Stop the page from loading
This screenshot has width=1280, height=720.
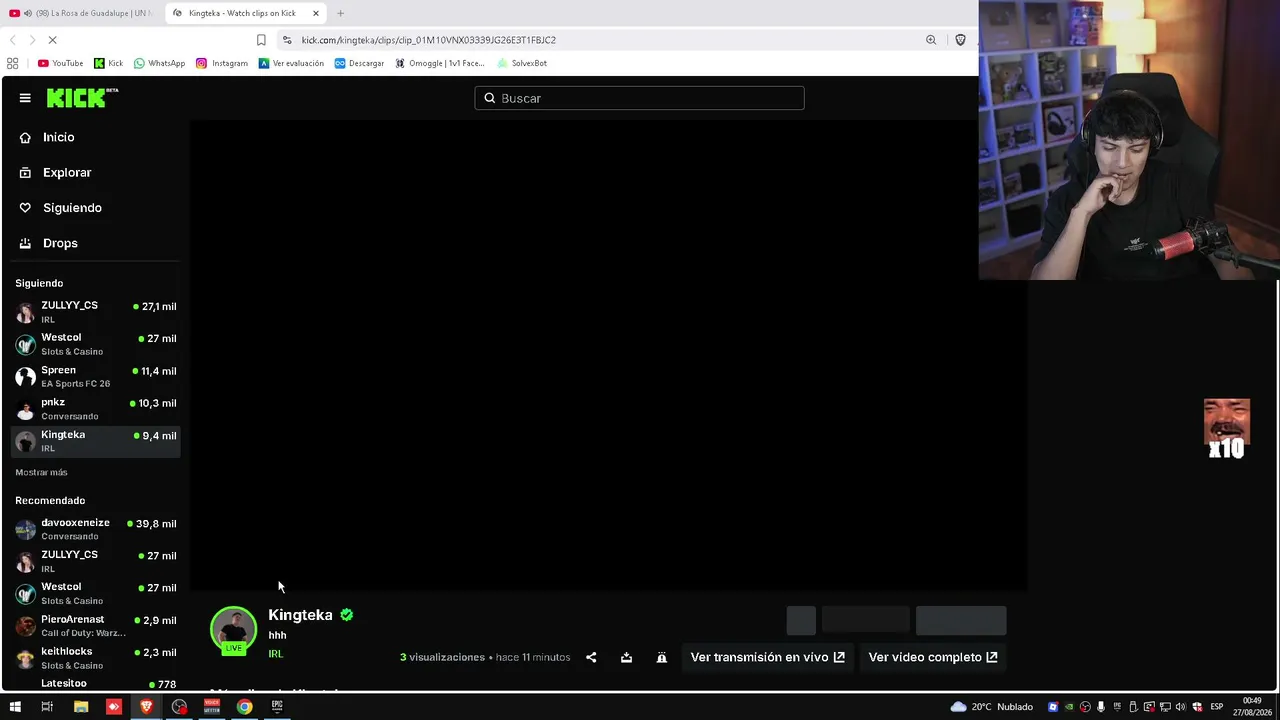click(x=53, y=40)
